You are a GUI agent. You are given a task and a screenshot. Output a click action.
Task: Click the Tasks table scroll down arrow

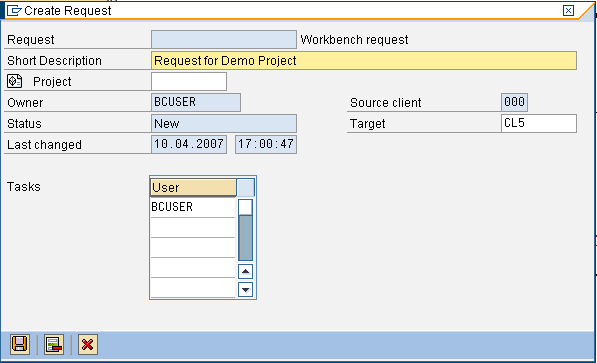click(246, 289)
